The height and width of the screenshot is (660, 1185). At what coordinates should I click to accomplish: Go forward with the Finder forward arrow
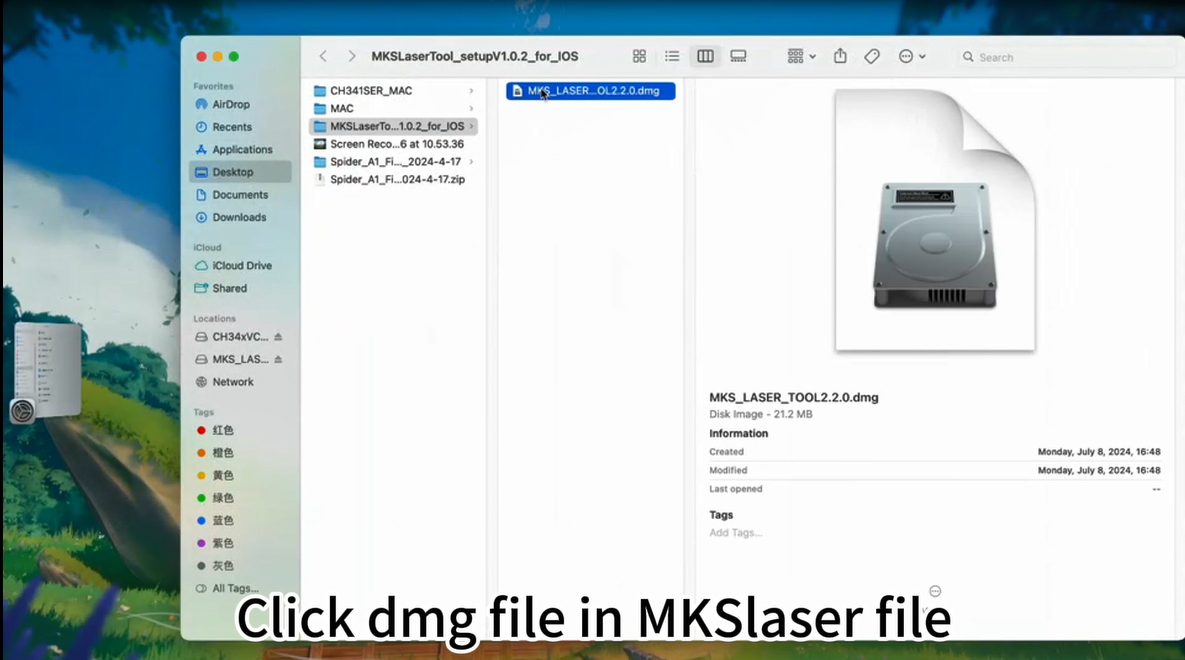coord(351,57)
